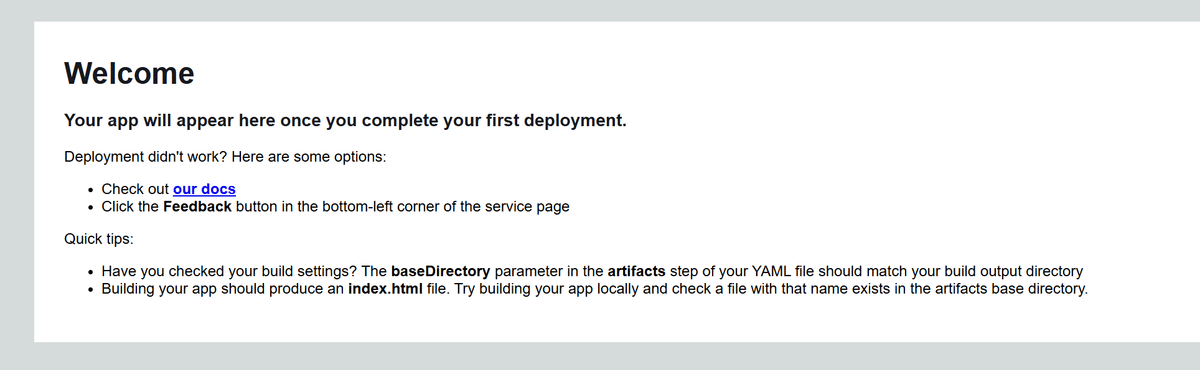Click the words "first deployment" in the subheading

(x=550, y=121)
